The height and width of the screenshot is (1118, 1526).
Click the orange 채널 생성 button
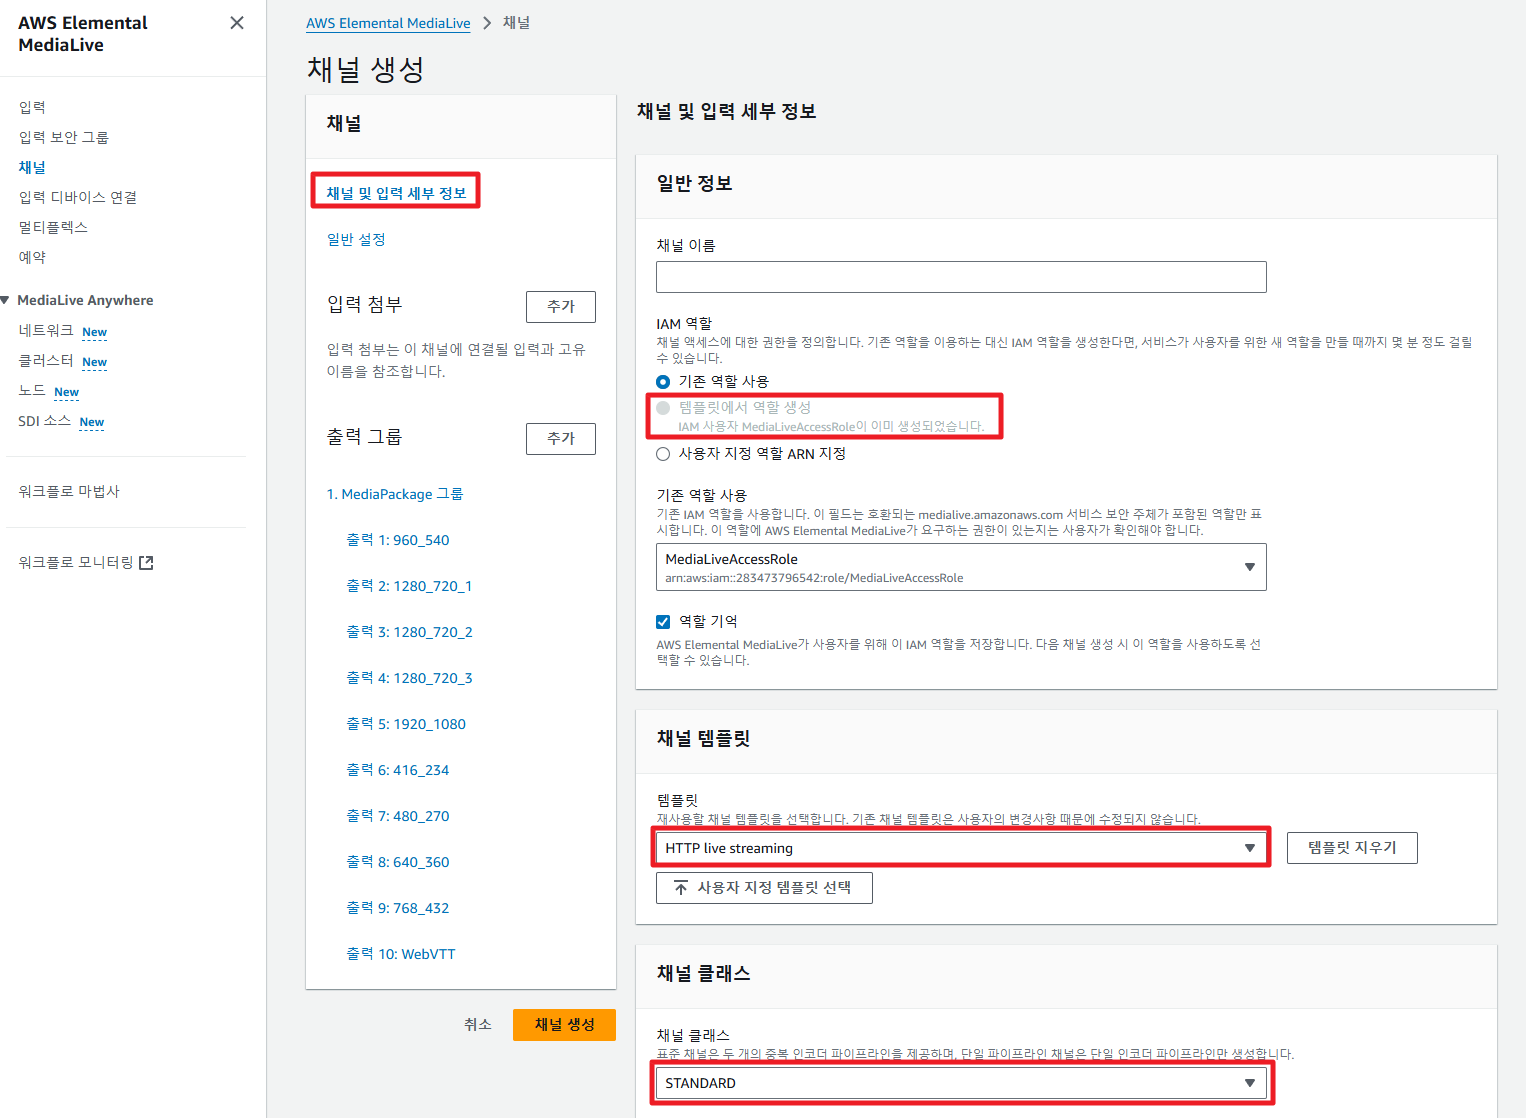tap(564, 1024)
